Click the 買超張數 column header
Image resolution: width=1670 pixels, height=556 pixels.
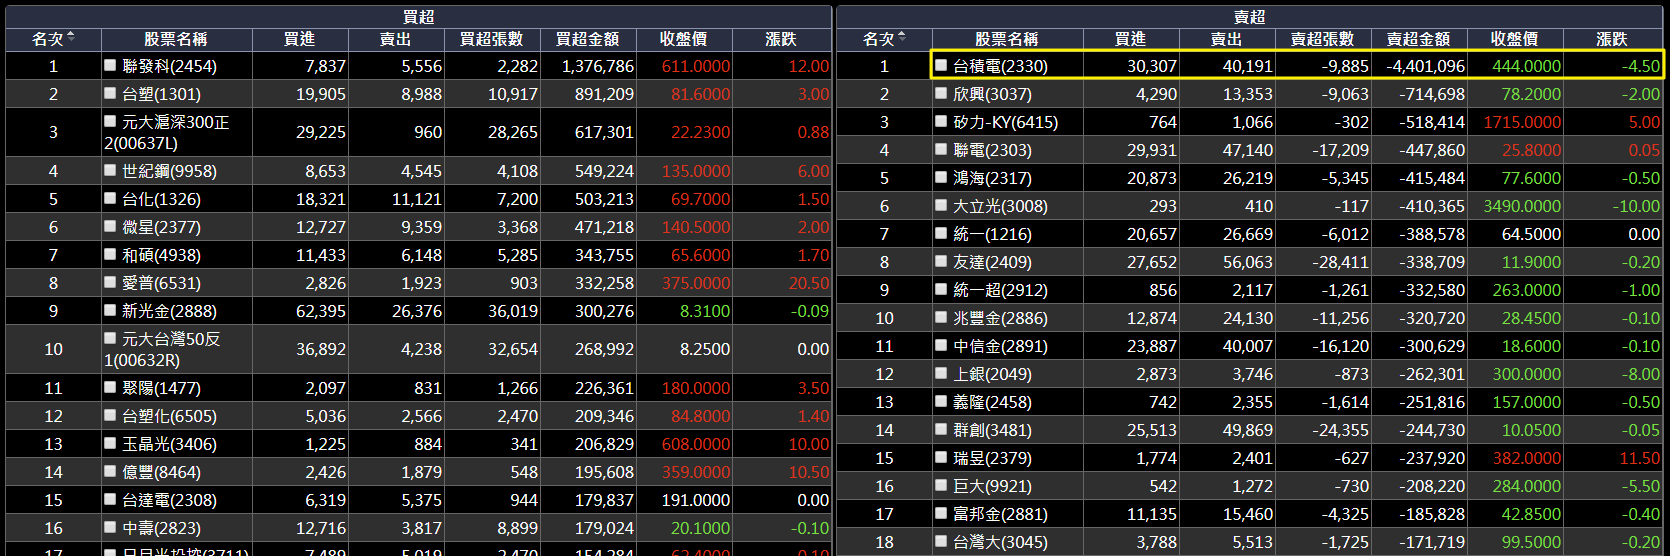pyautogui.click(x=492, y=39)
